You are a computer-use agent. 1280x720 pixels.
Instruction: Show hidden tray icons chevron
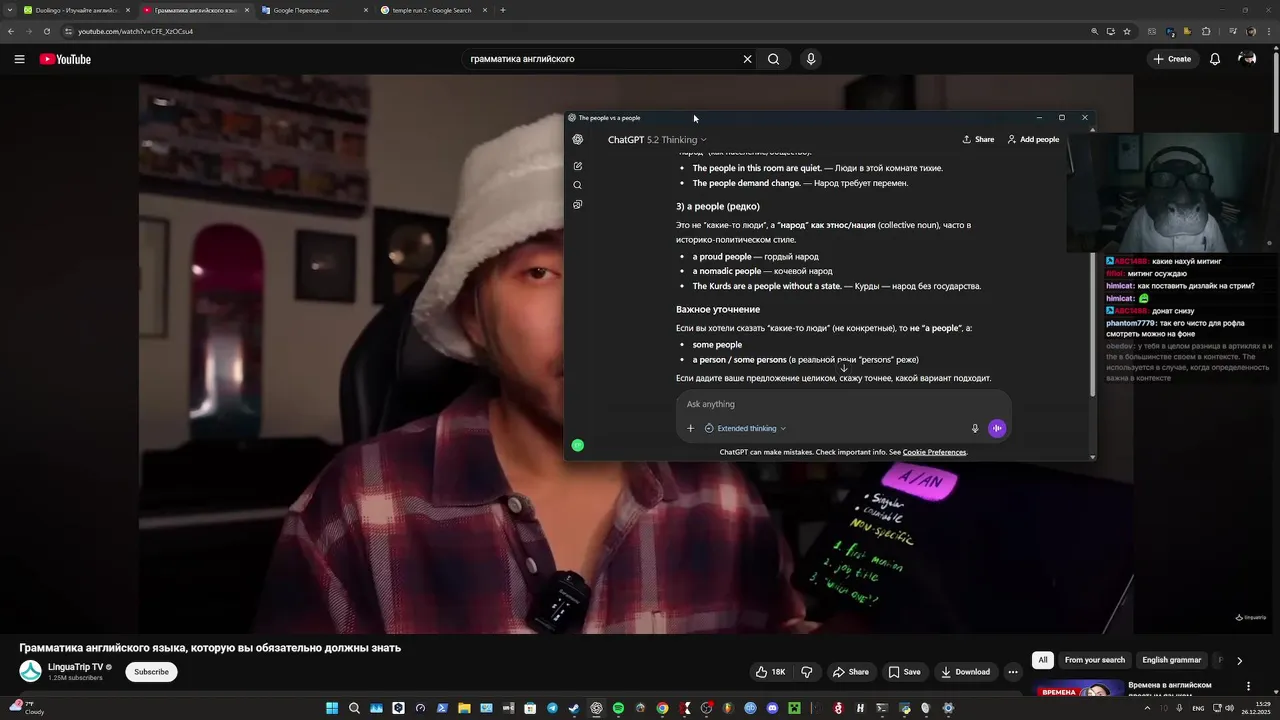1146,709
